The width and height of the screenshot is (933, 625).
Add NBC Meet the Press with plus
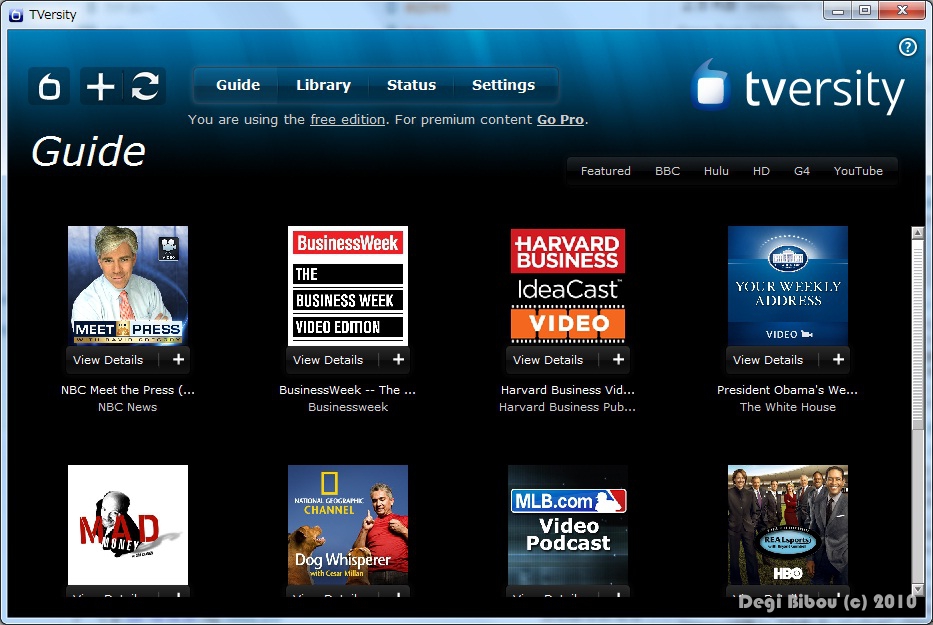coord(179,360)
